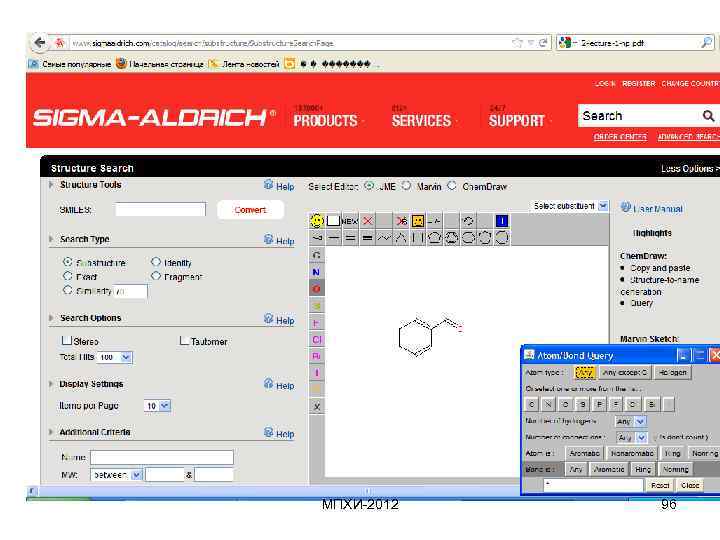Enable the Stereo checkbox
This screenshot has width=720, height=540.
click(67, 340)
